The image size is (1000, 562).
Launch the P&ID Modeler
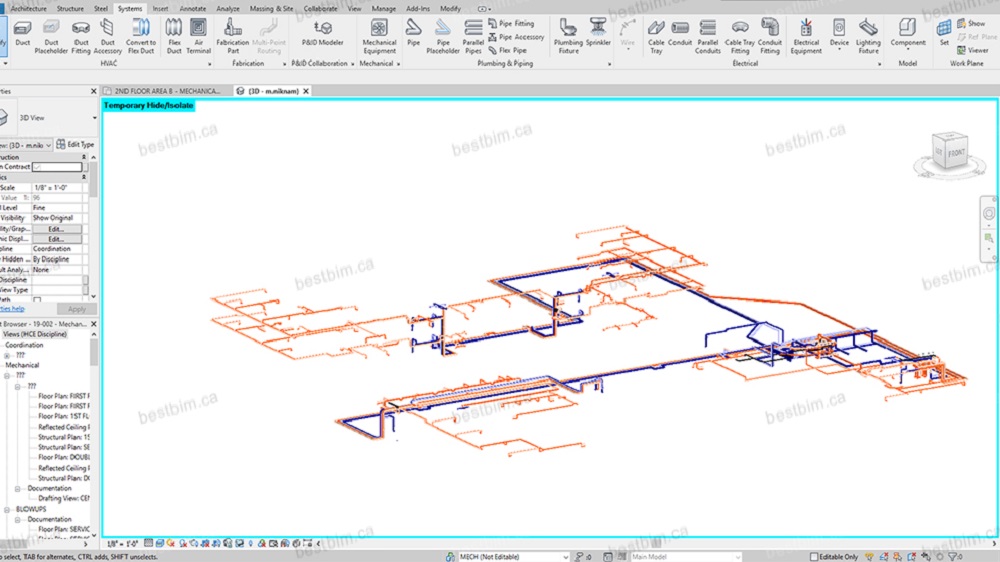point(322,33)
